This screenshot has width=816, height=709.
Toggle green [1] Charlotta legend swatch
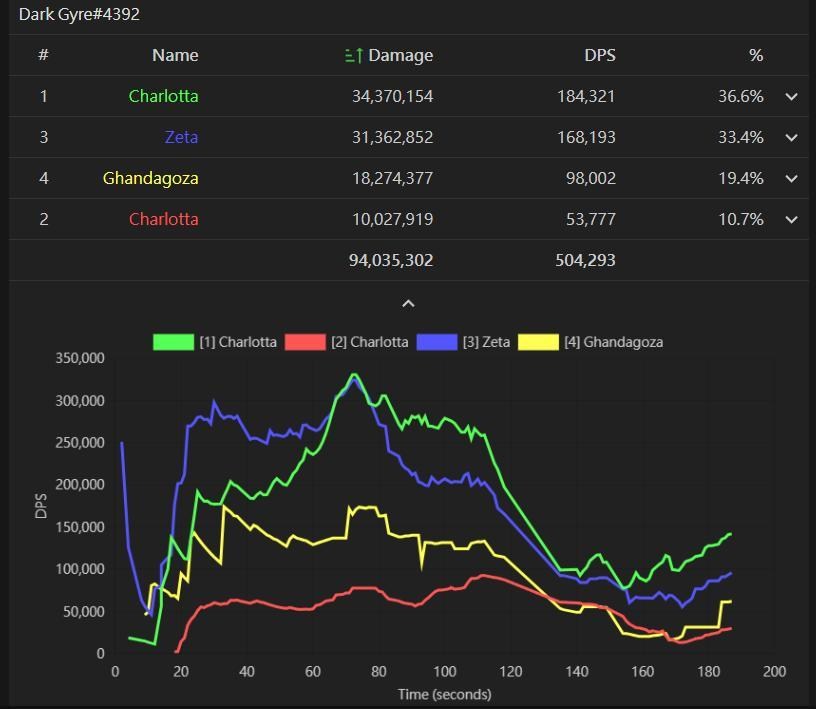click(x=172, y=342)
